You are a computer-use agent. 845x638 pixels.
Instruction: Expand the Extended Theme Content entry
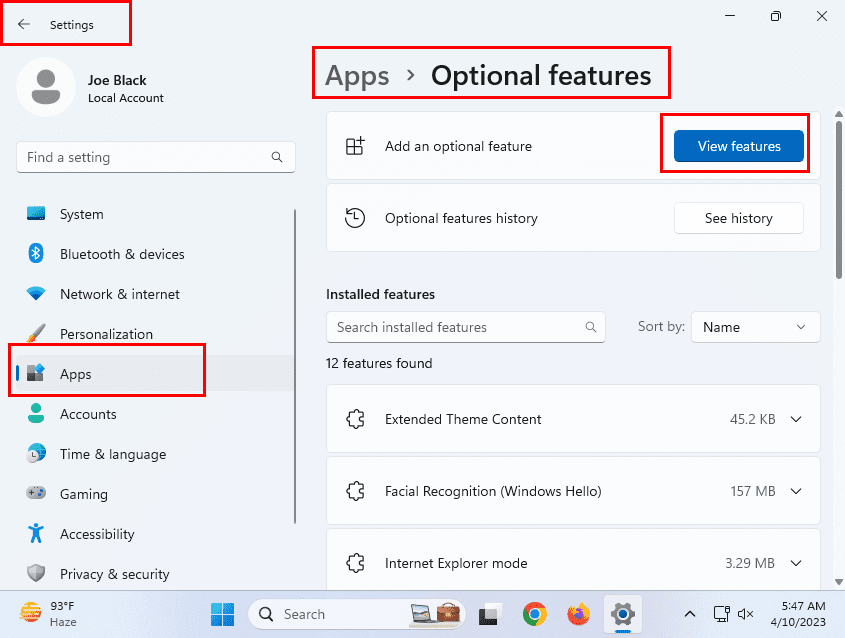coord(796,419)
